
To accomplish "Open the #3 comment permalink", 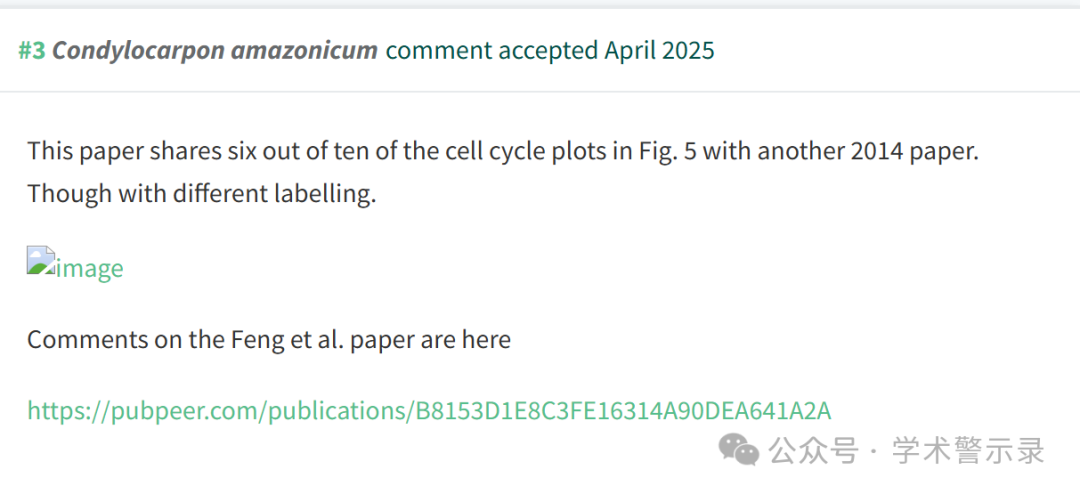I will click(x=32, y=50).
